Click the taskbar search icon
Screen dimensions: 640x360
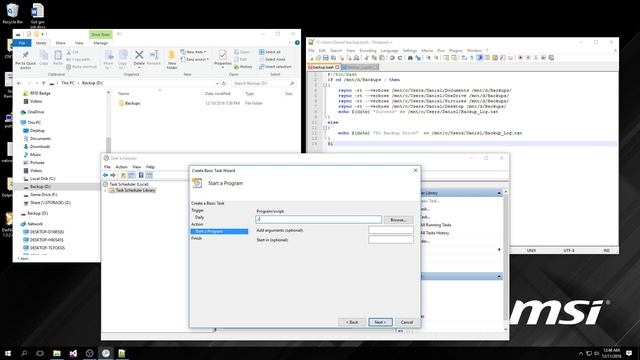pos(24,353)
